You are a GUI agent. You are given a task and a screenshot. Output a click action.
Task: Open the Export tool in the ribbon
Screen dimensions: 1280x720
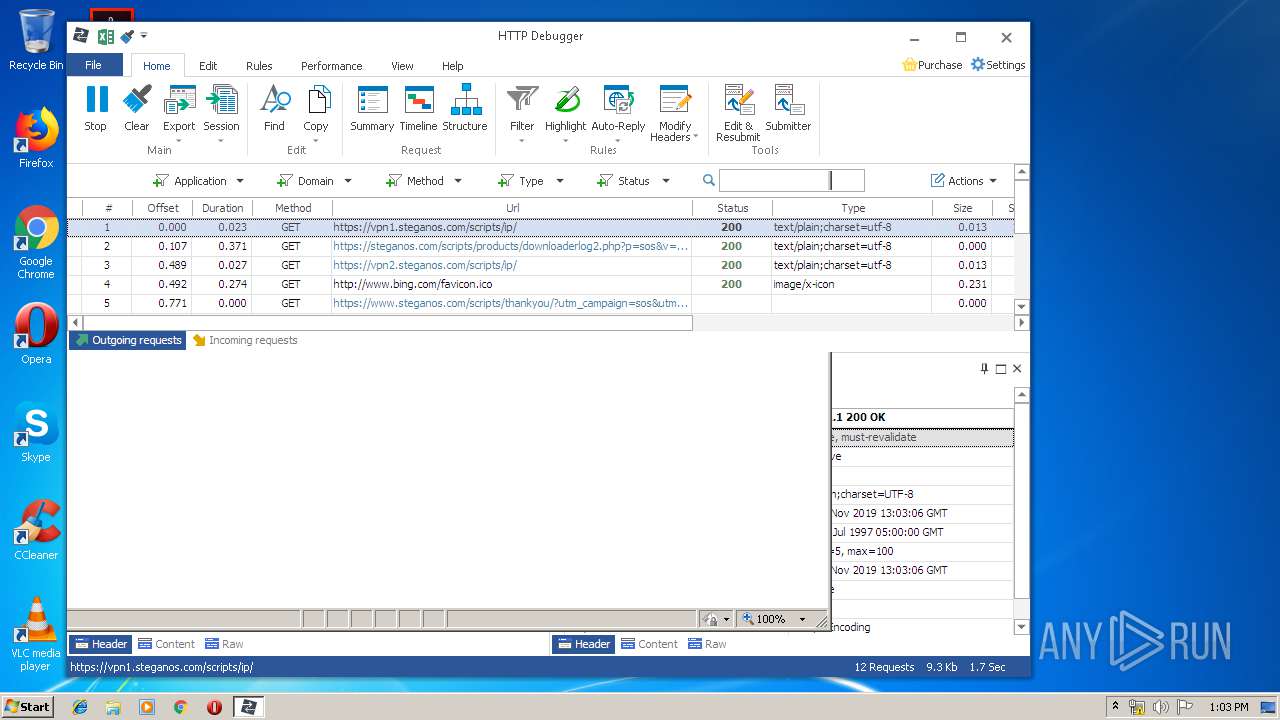179,112
